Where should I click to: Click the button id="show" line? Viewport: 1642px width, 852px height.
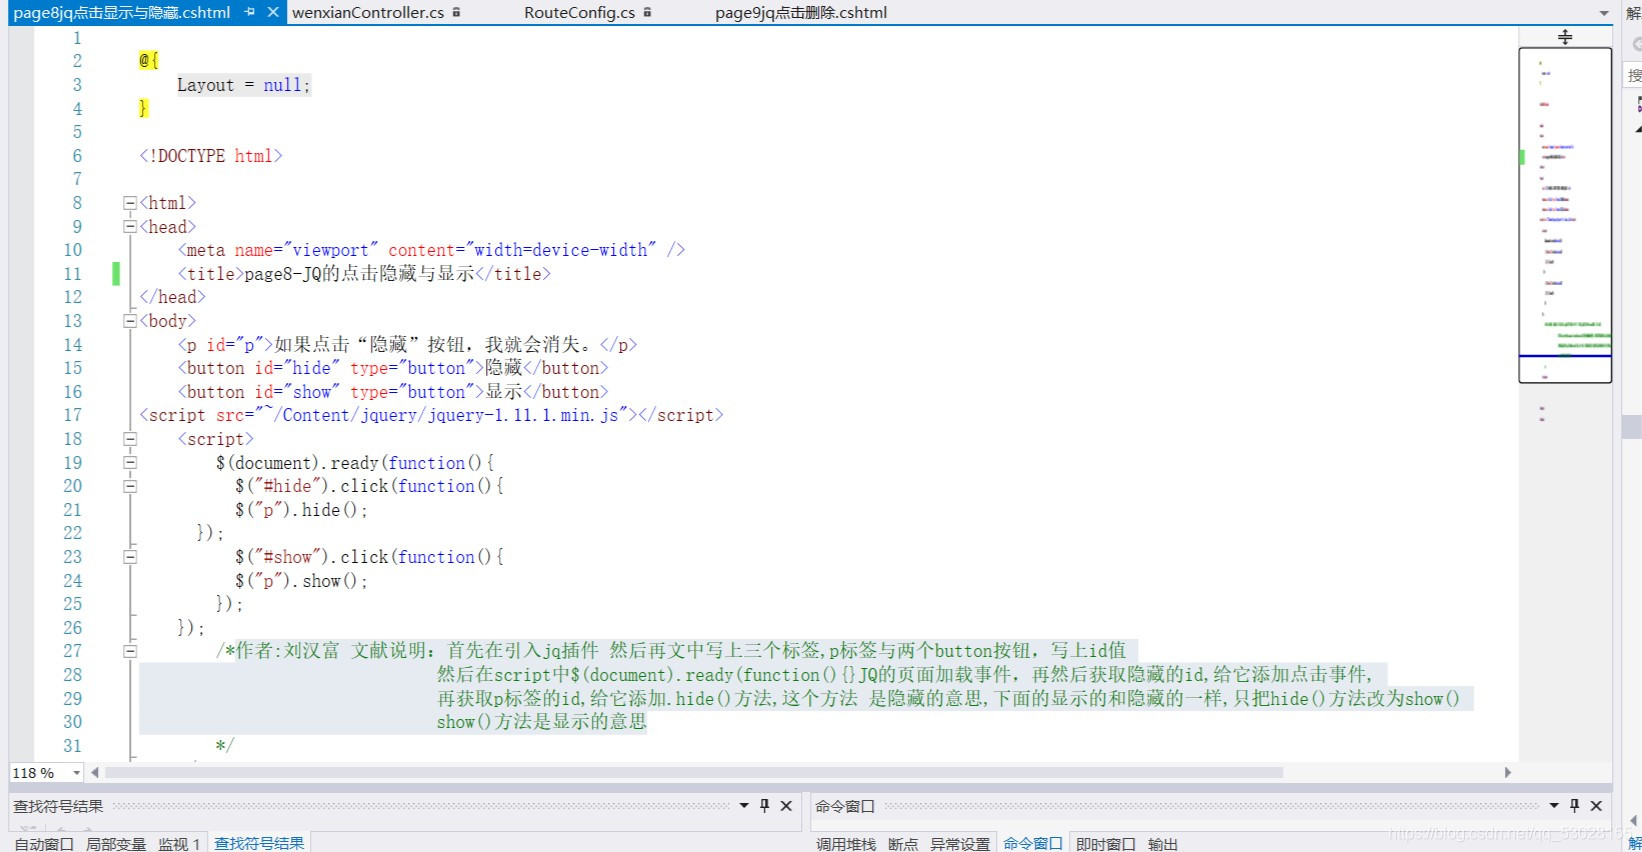393,392
